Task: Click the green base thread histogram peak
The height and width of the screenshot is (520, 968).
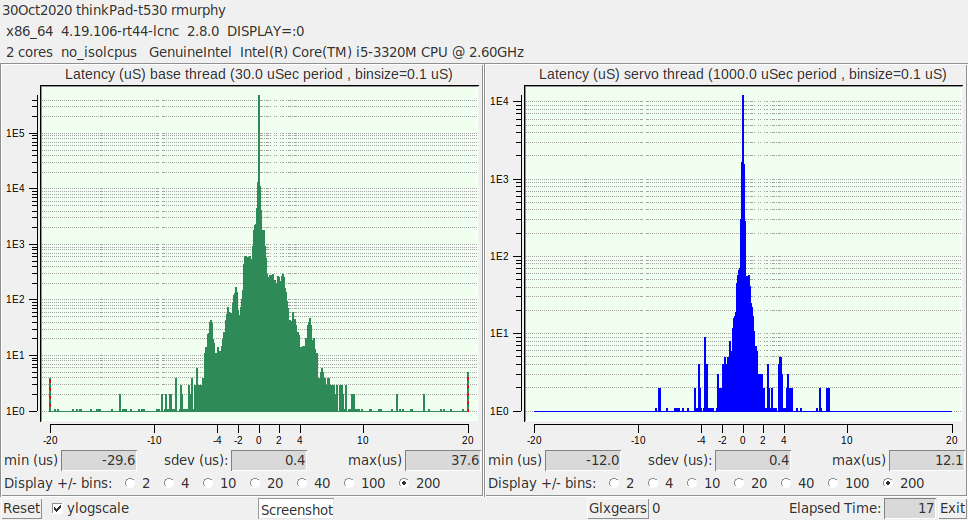Action: click(259, 98)
